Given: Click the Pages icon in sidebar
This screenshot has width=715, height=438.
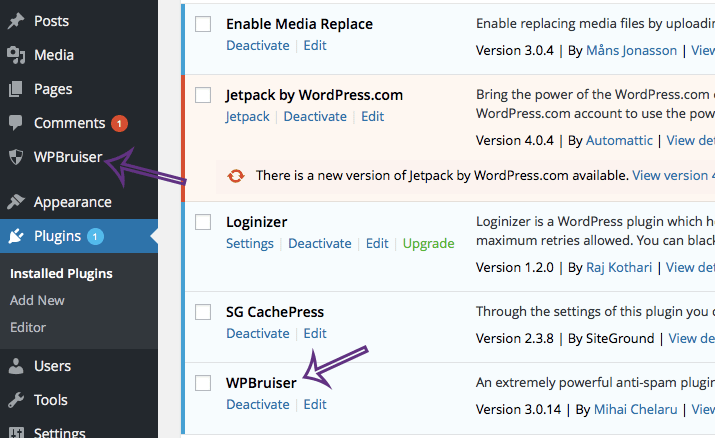Looking at the screenshot, I should click(x=16, y=89).
